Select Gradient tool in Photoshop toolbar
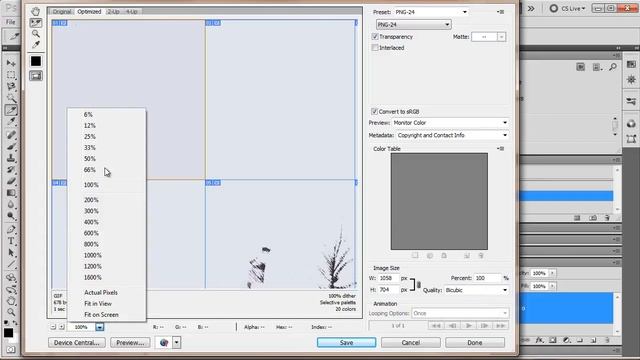Screen dimensions: 640x360 tap(11, 193)
